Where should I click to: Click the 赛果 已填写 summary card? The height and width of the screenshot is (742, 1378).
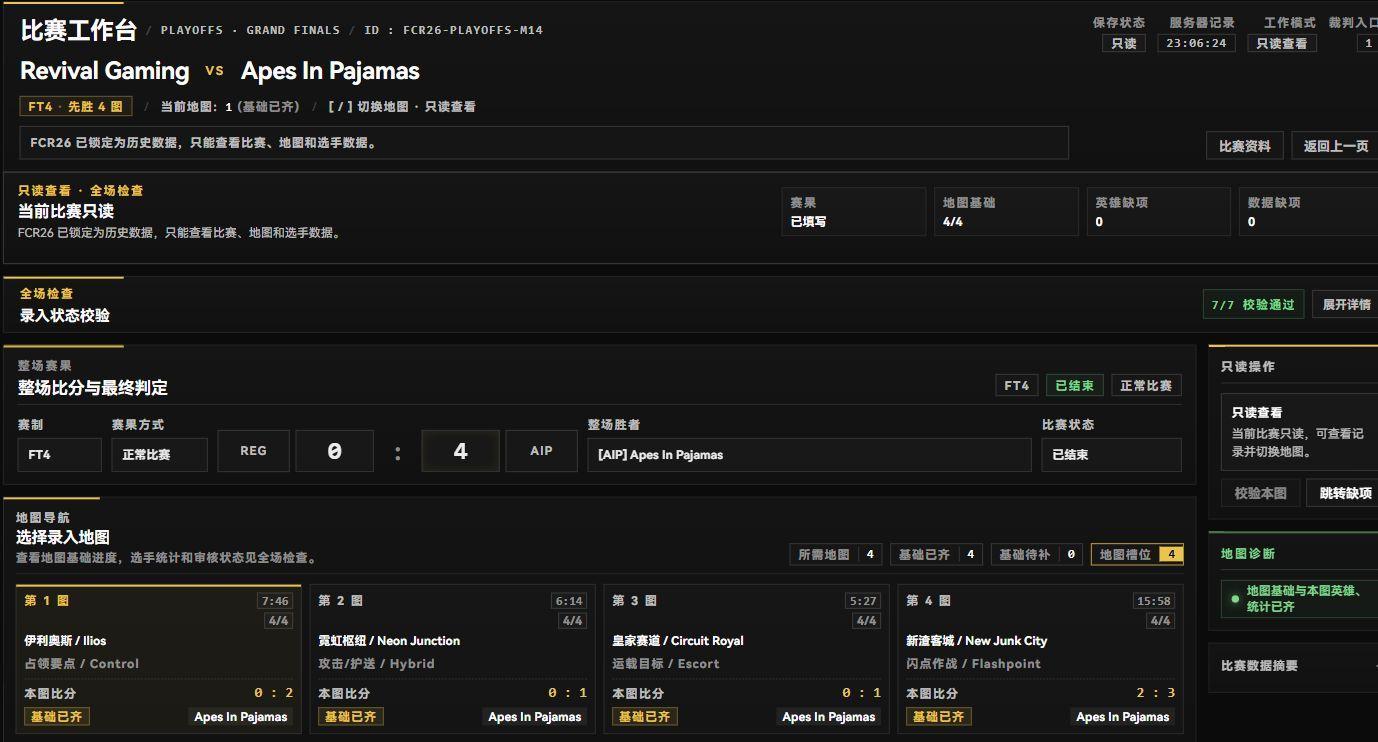(x=853, y=212)
